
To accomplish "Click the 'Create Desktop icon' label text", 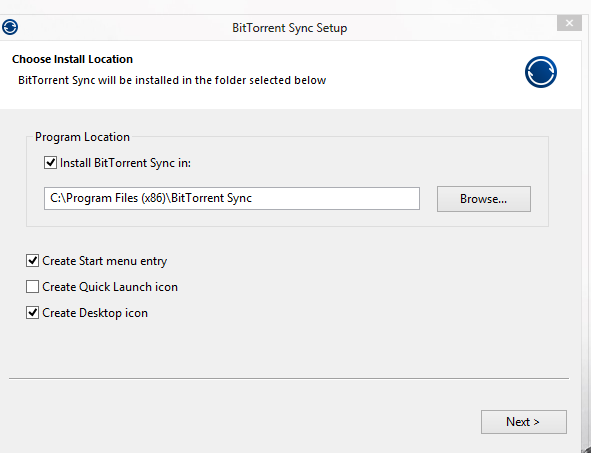I will (x=95, y=313).
